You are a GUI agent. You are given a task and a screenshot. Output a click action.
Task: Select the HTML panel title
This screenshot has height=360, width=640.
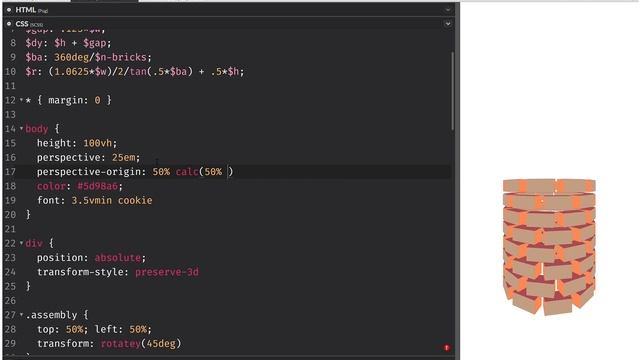[x=25, y=10]
